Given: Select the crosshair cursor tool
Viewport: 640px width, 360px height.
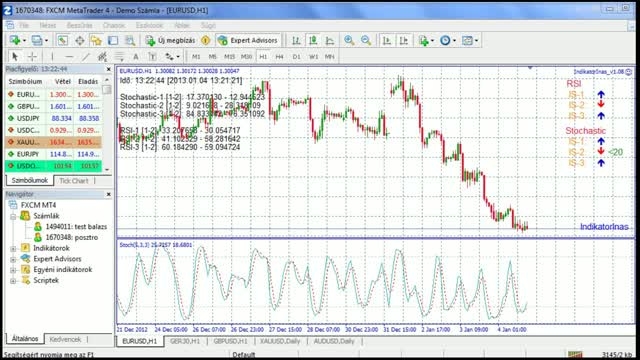Looking at the screenshot, I should coord(32,56).
